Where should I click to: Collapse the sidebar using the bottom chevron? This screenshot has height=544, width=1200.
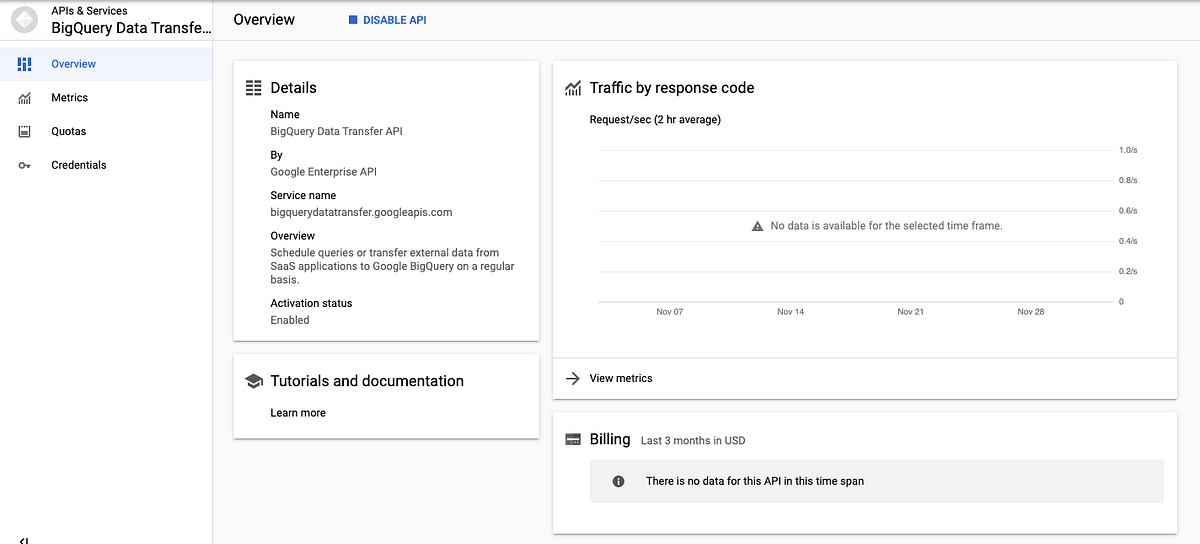click(x=24, y=540)
